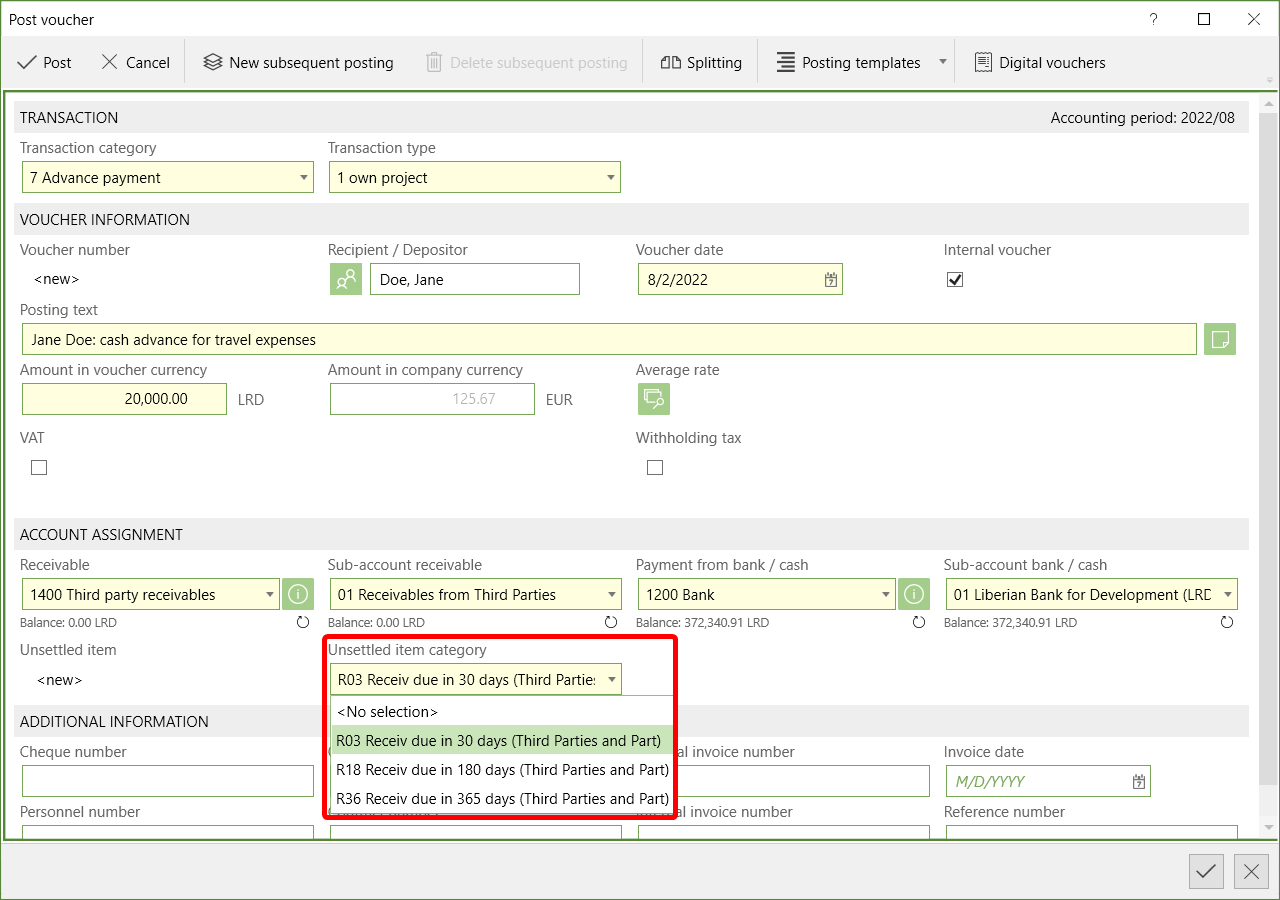Viewport: 1280px width, 900px height.
Task: Select <No selection> in the list
Action: pos(502,711)
